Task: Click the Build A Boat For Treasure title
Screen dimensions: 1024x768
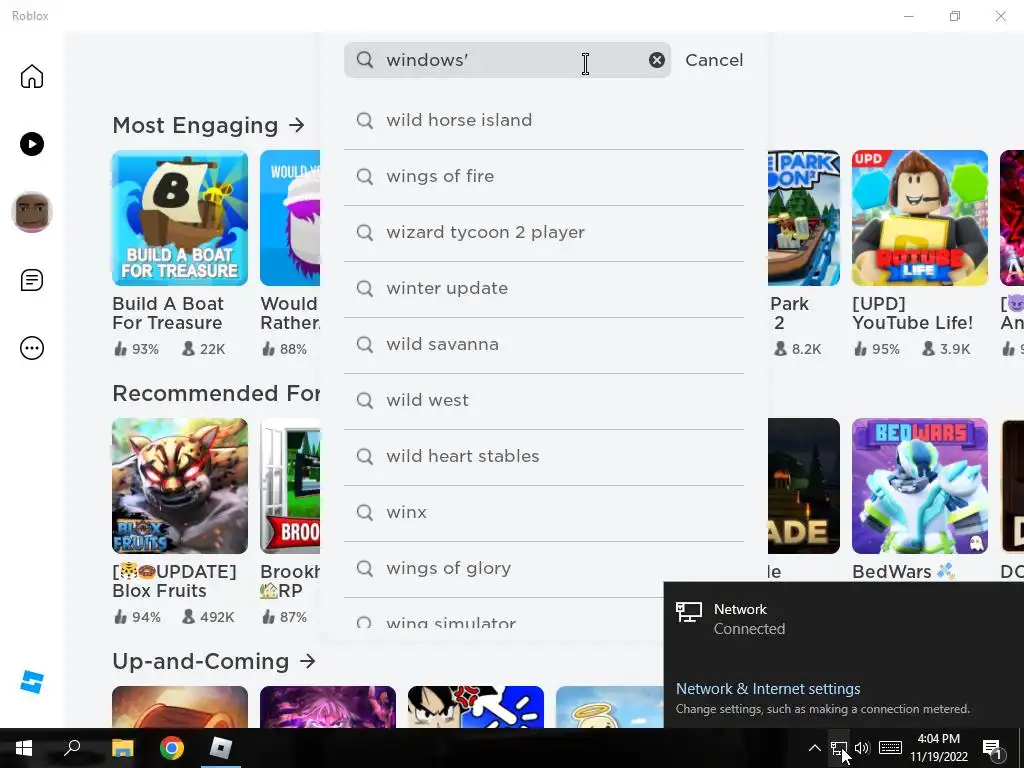Action: 168,313
